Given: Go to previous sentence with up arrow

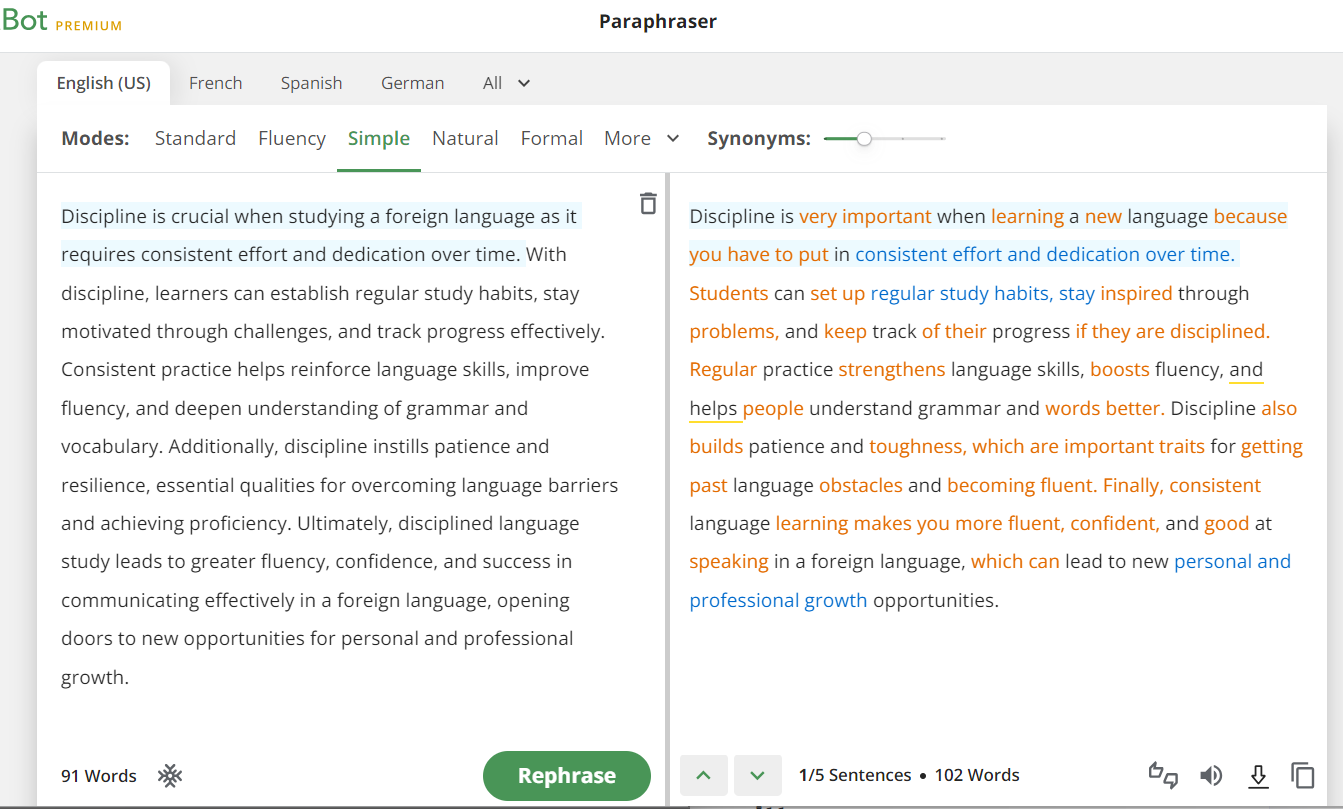Looking at the screenshot, I should pyautogui.click(x=704, y=775).
